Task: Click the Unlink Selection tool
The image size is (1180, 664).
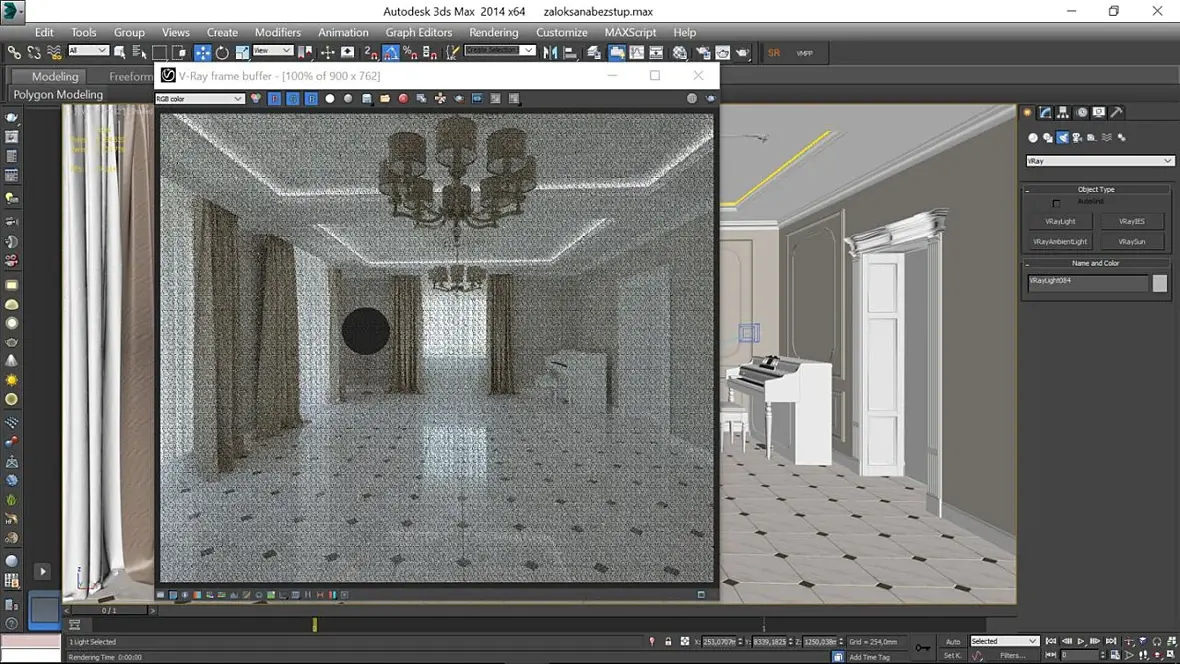Action: click(x=34, y=53)
